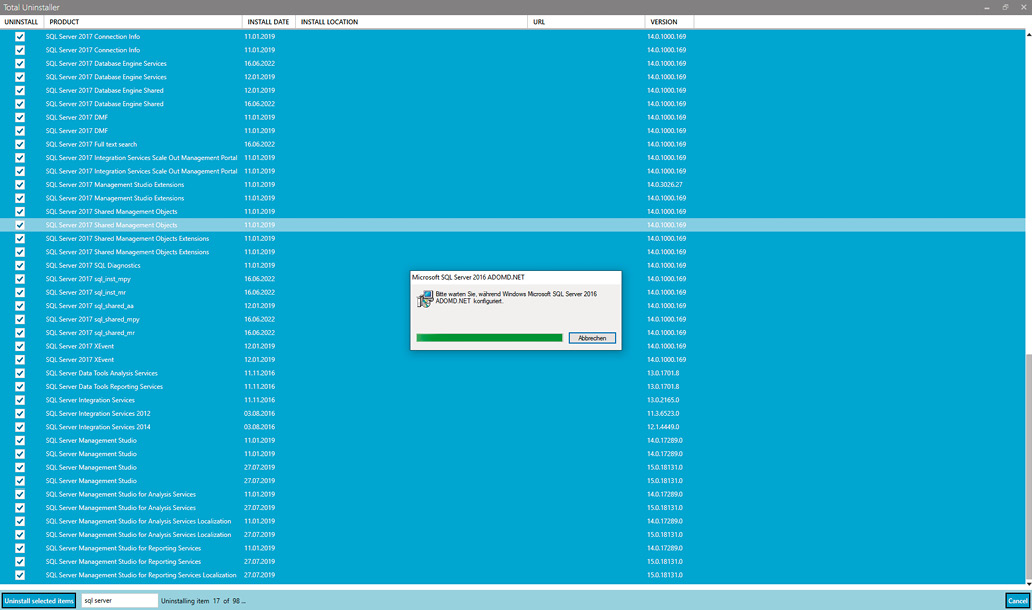Select the 'SQL Server 2017 Full text search' name
The width and height of the screenshot is (1032, 610).
coord(91,144)
